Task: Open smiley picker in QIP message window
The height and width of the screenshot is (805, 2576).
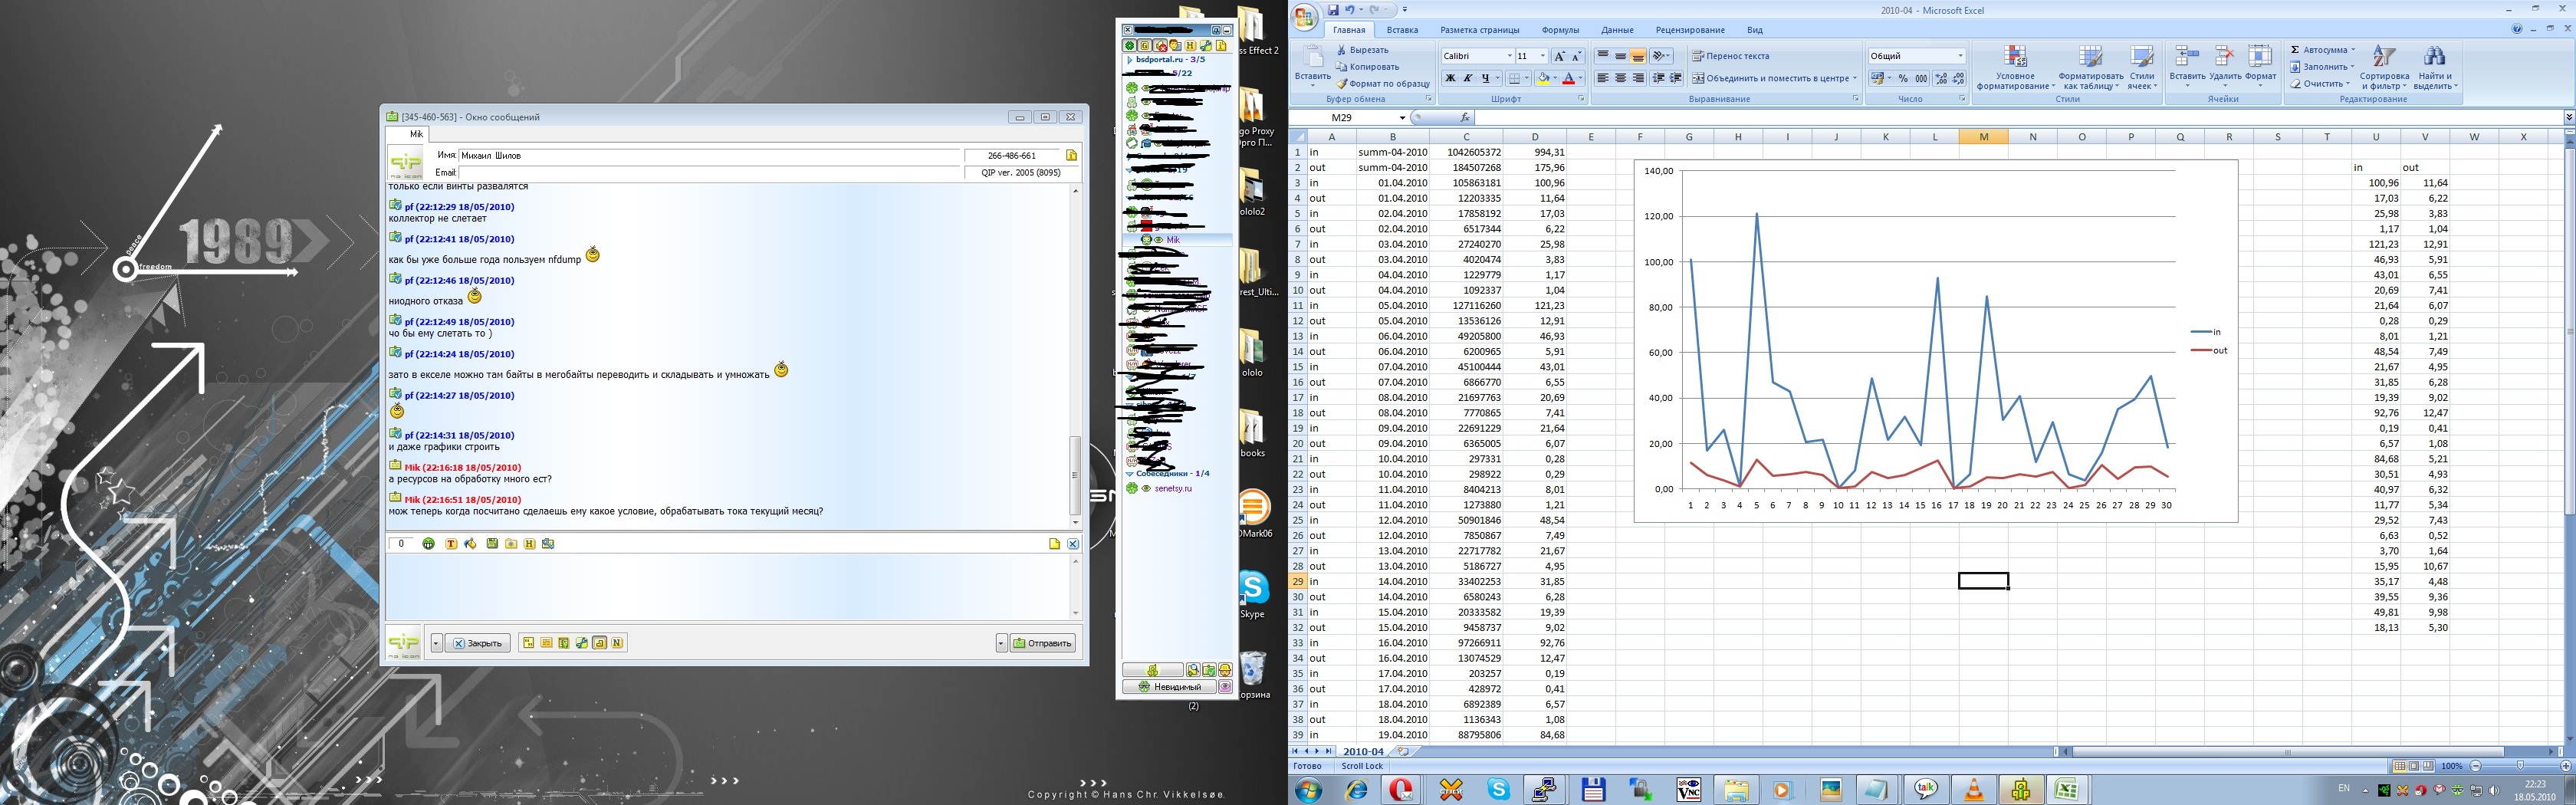Action: tap(428, 544)
